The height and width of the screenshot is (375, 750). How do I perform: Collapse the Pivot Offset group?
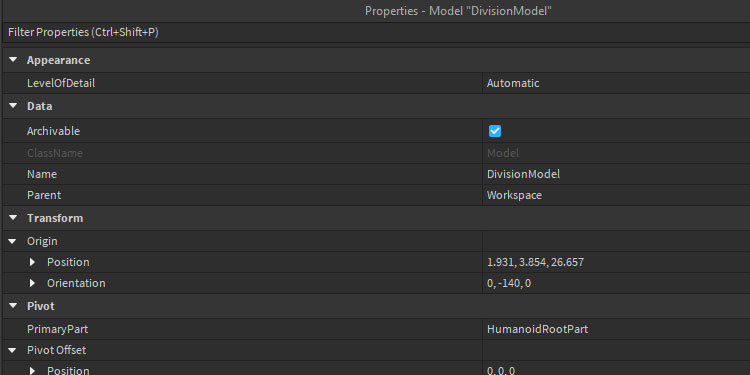click(13, 350)
